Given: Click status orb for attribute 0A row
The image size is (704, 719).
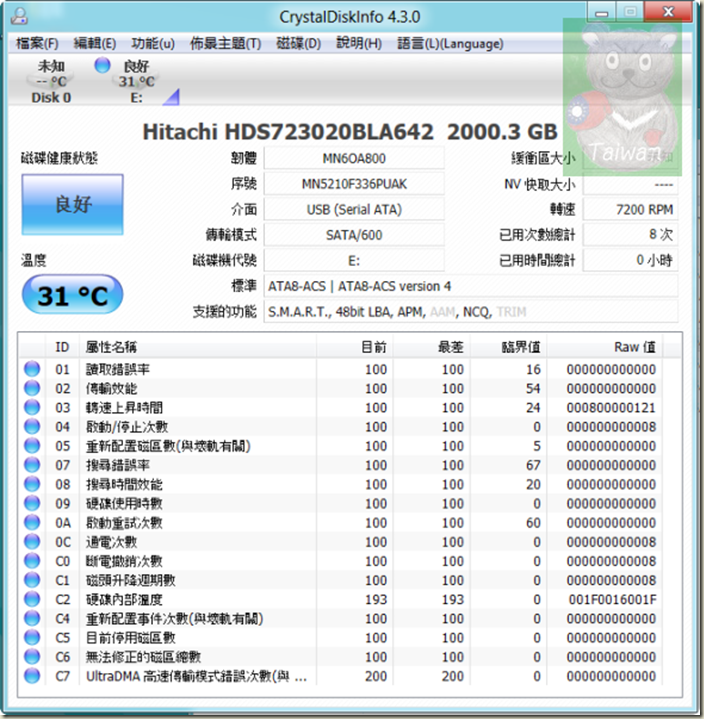Looking at the screenshot, I should 32,523.
